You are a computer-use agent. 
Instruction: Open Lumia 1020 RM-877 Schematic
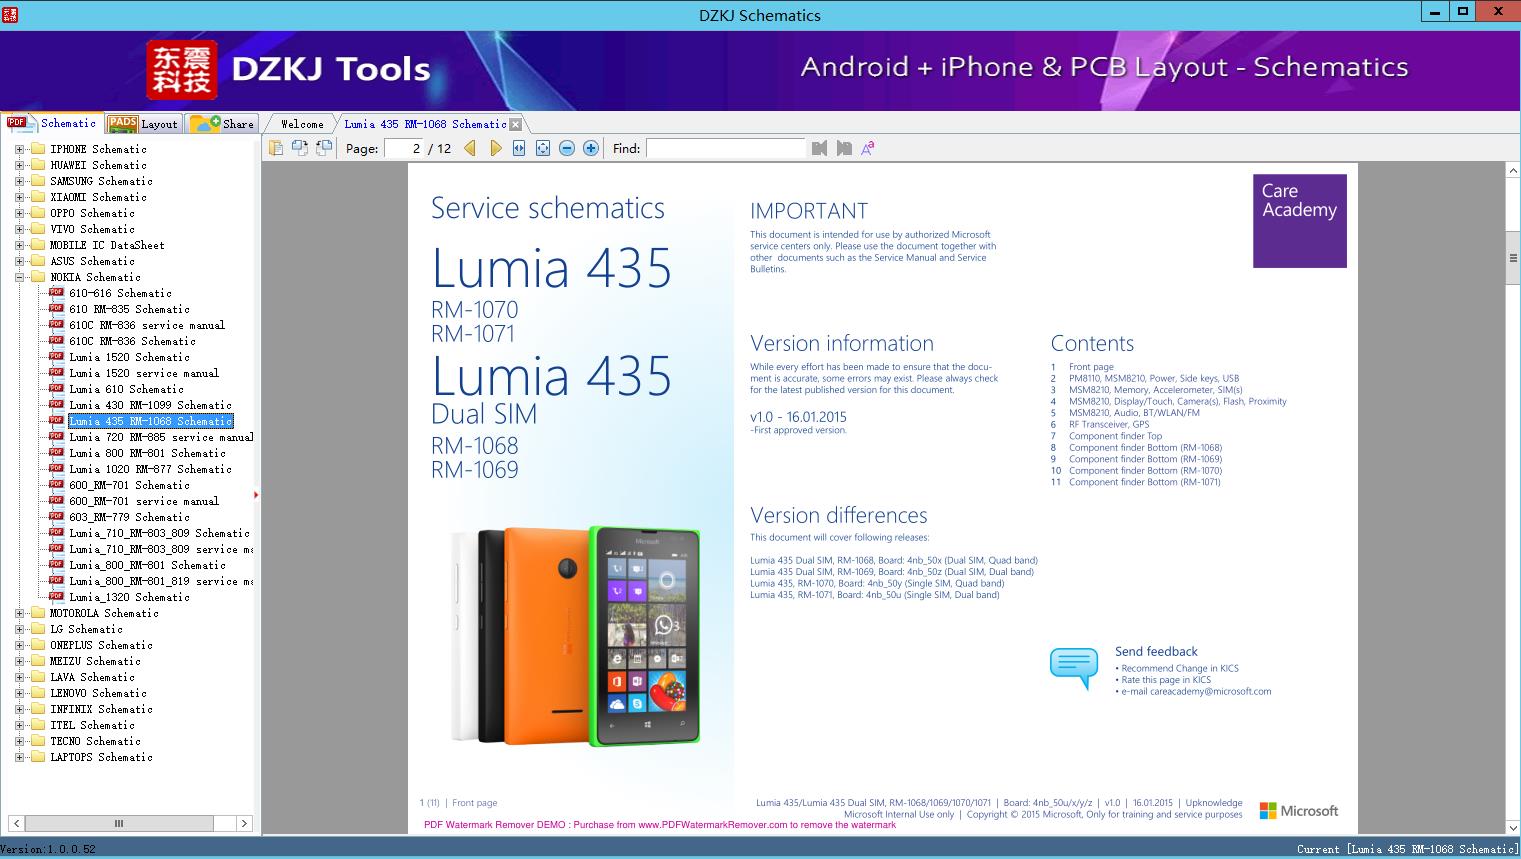[150, 469]
